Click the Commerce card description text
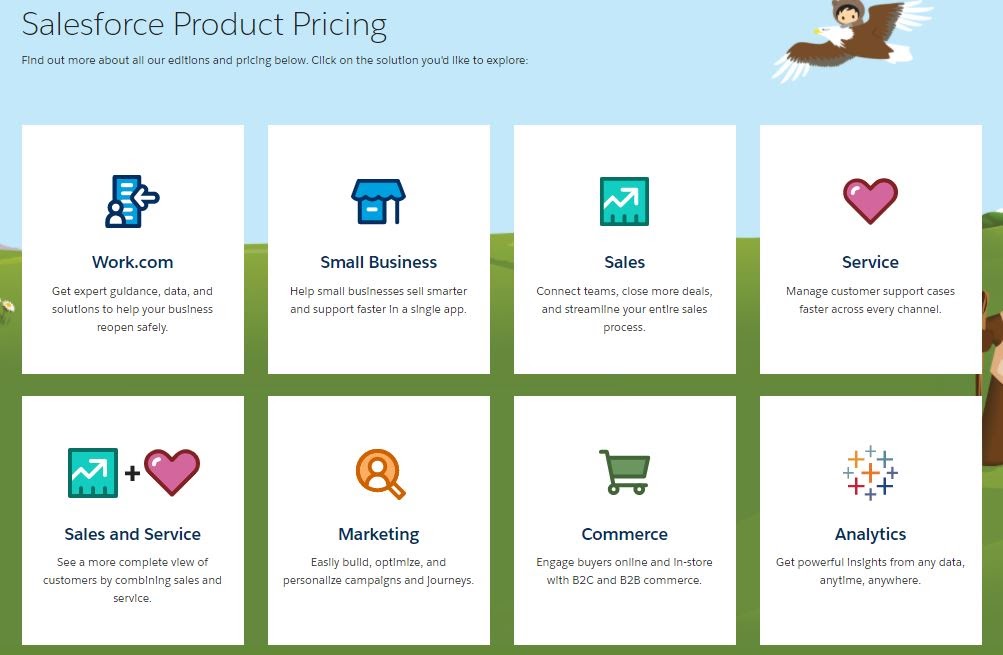The image size is (1003, 655). pos(624,571)
